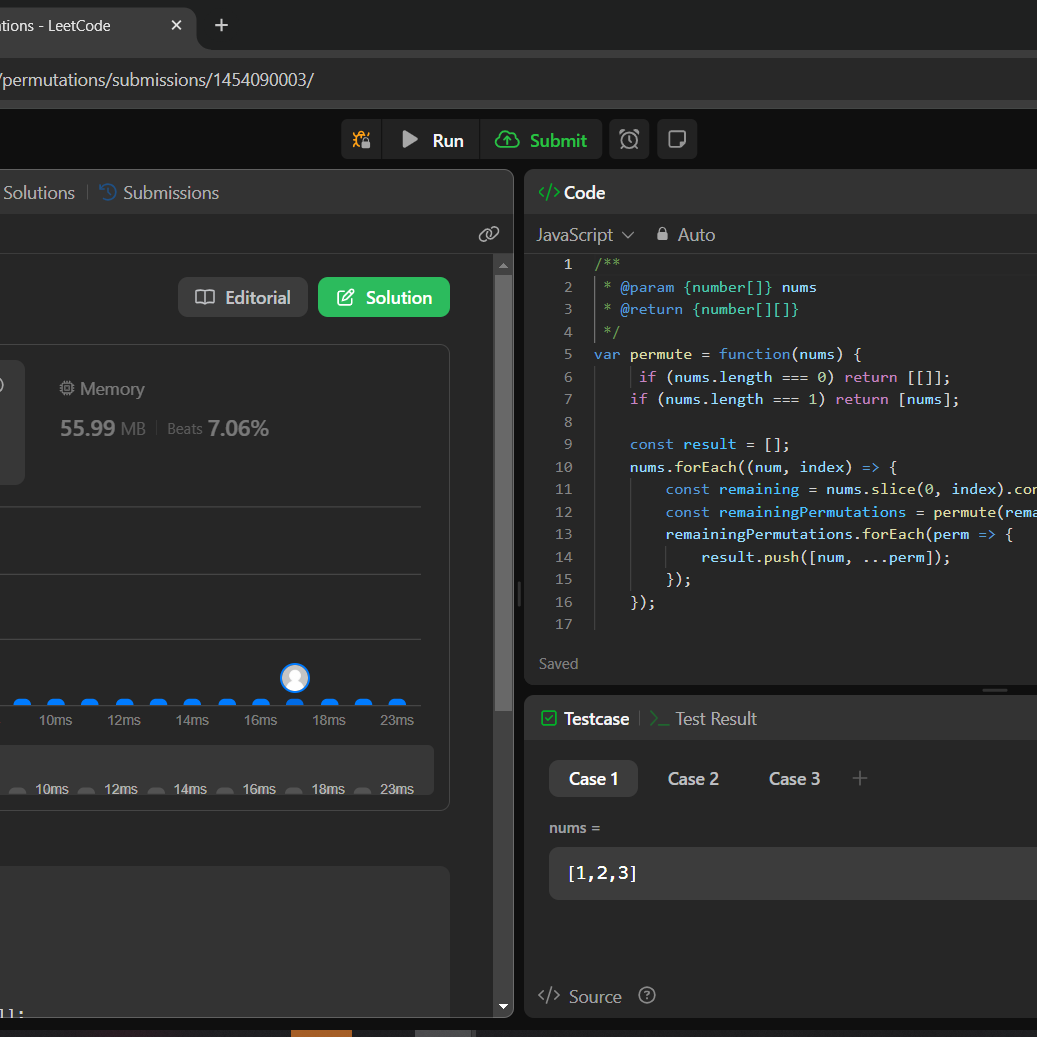Click the Auto lock icon
This screenshot has height=1037, width=1037.
click(662, 234)
